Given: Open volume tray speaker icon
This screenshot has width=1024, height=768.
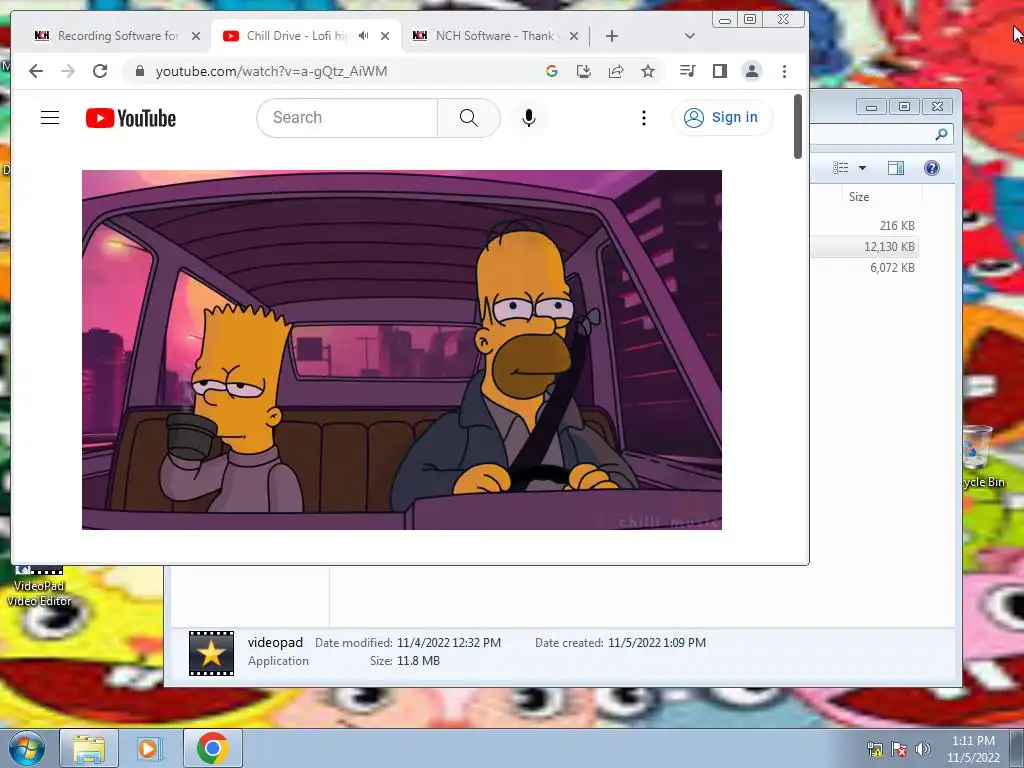Looking at the screenshot, I should tap(922, 749).
